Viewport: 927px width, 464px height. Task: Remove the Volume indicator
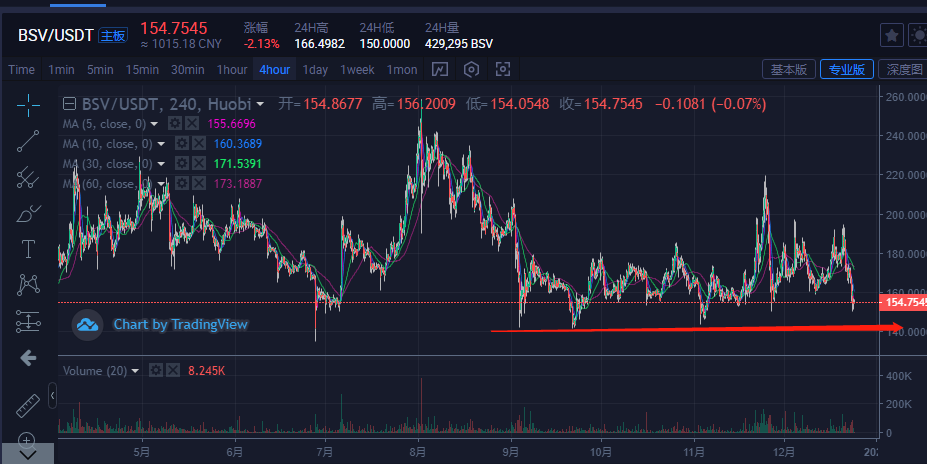point(173,371)
